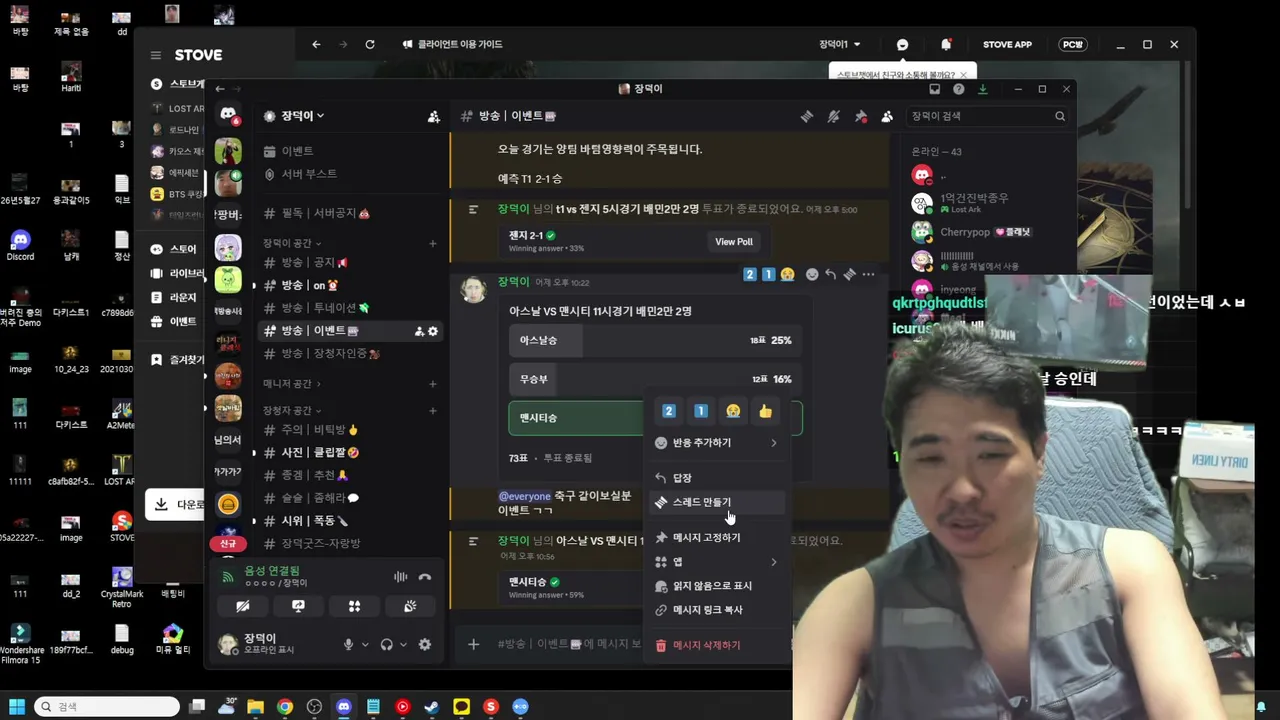Add channel to 장청자 공간 category
1280x720 pixels.
(433, 411)
